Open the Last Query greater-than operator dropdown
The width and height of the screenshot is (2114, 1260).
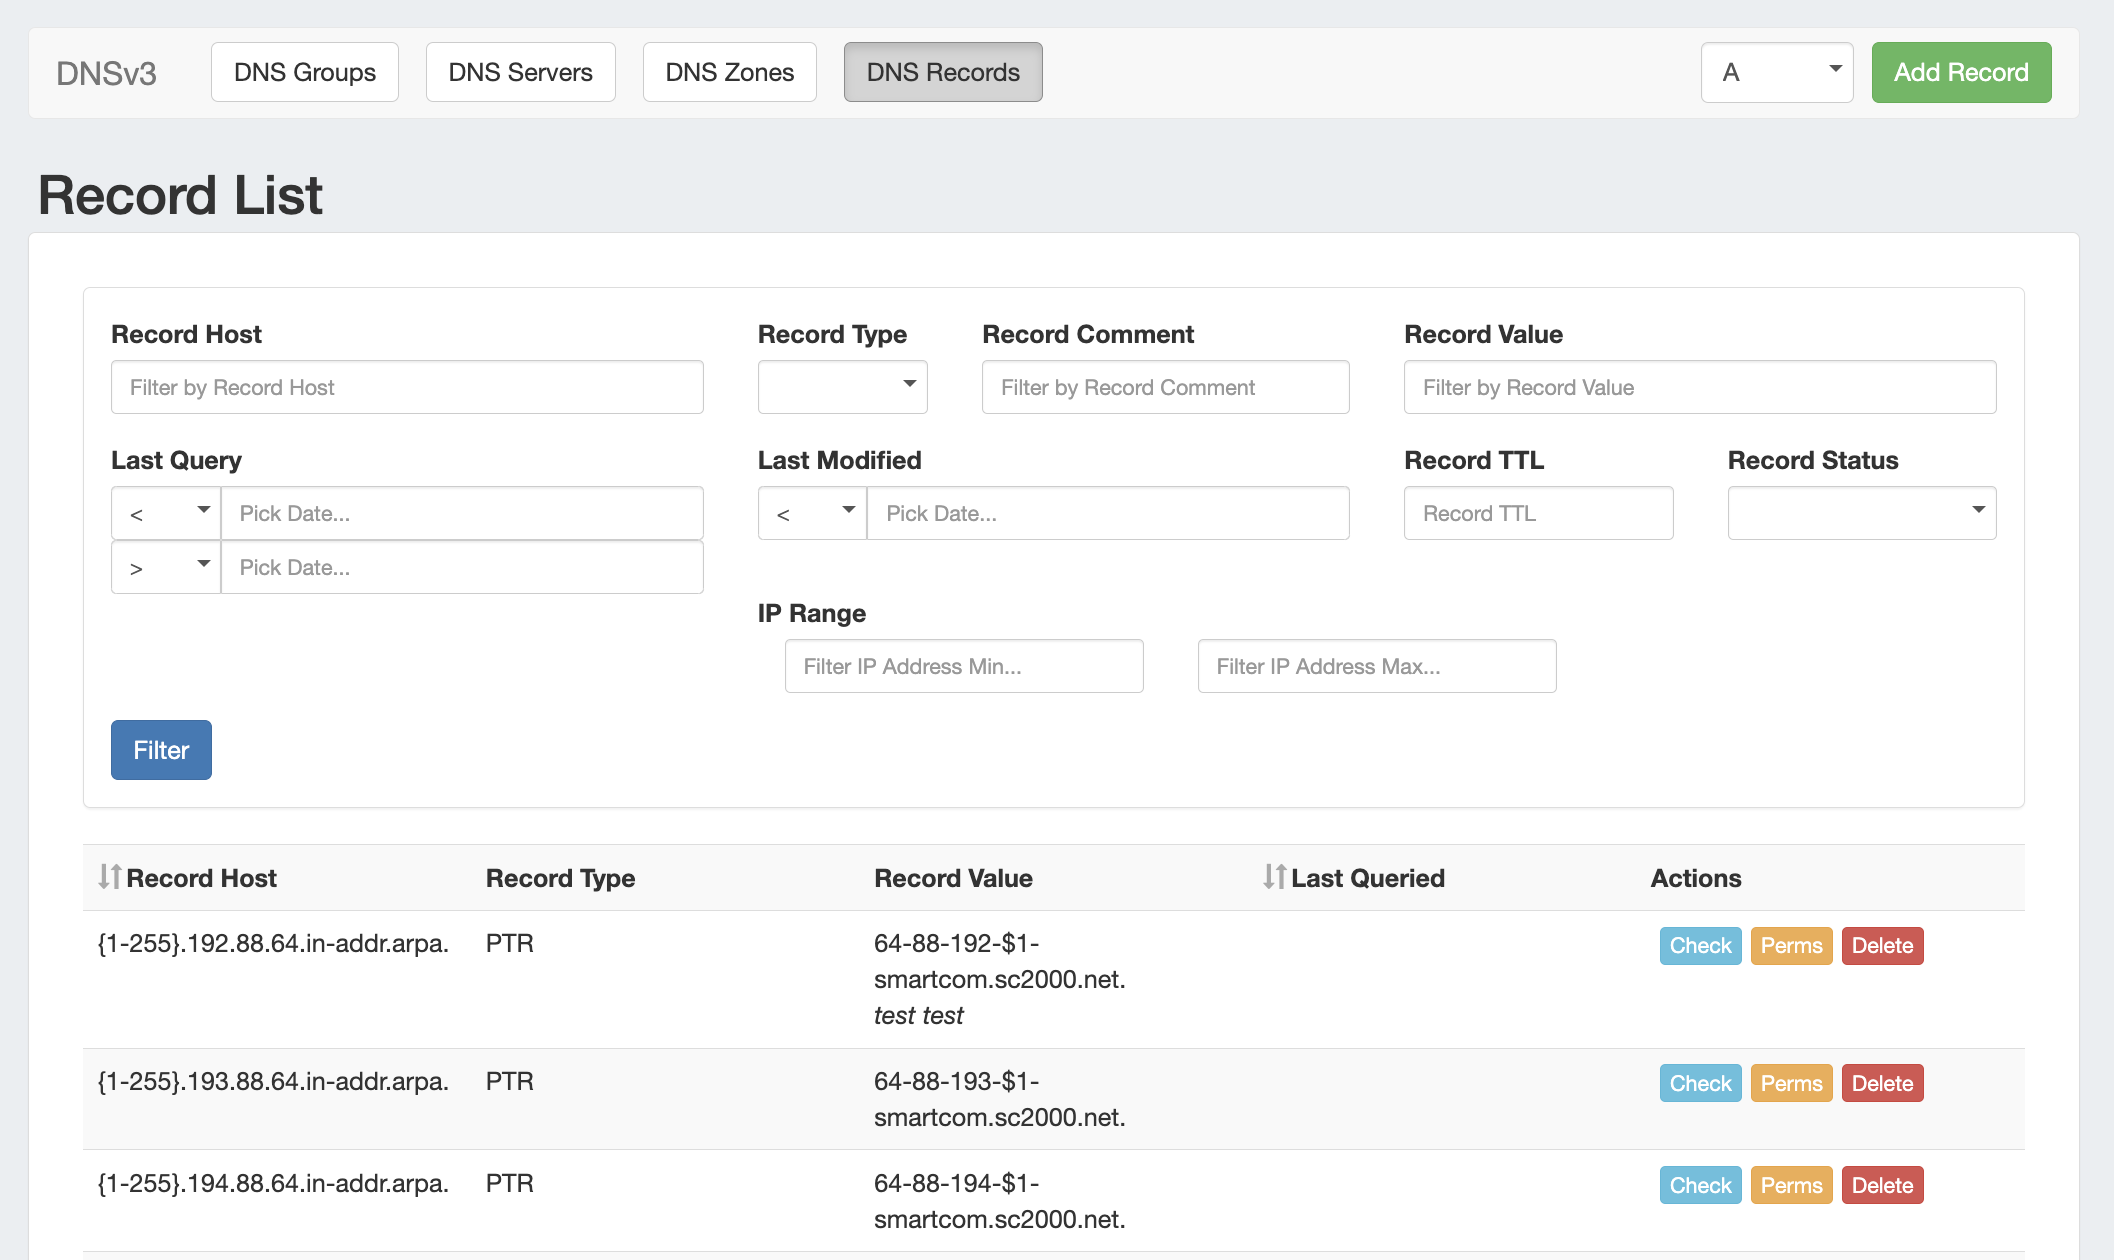(166, 567)
